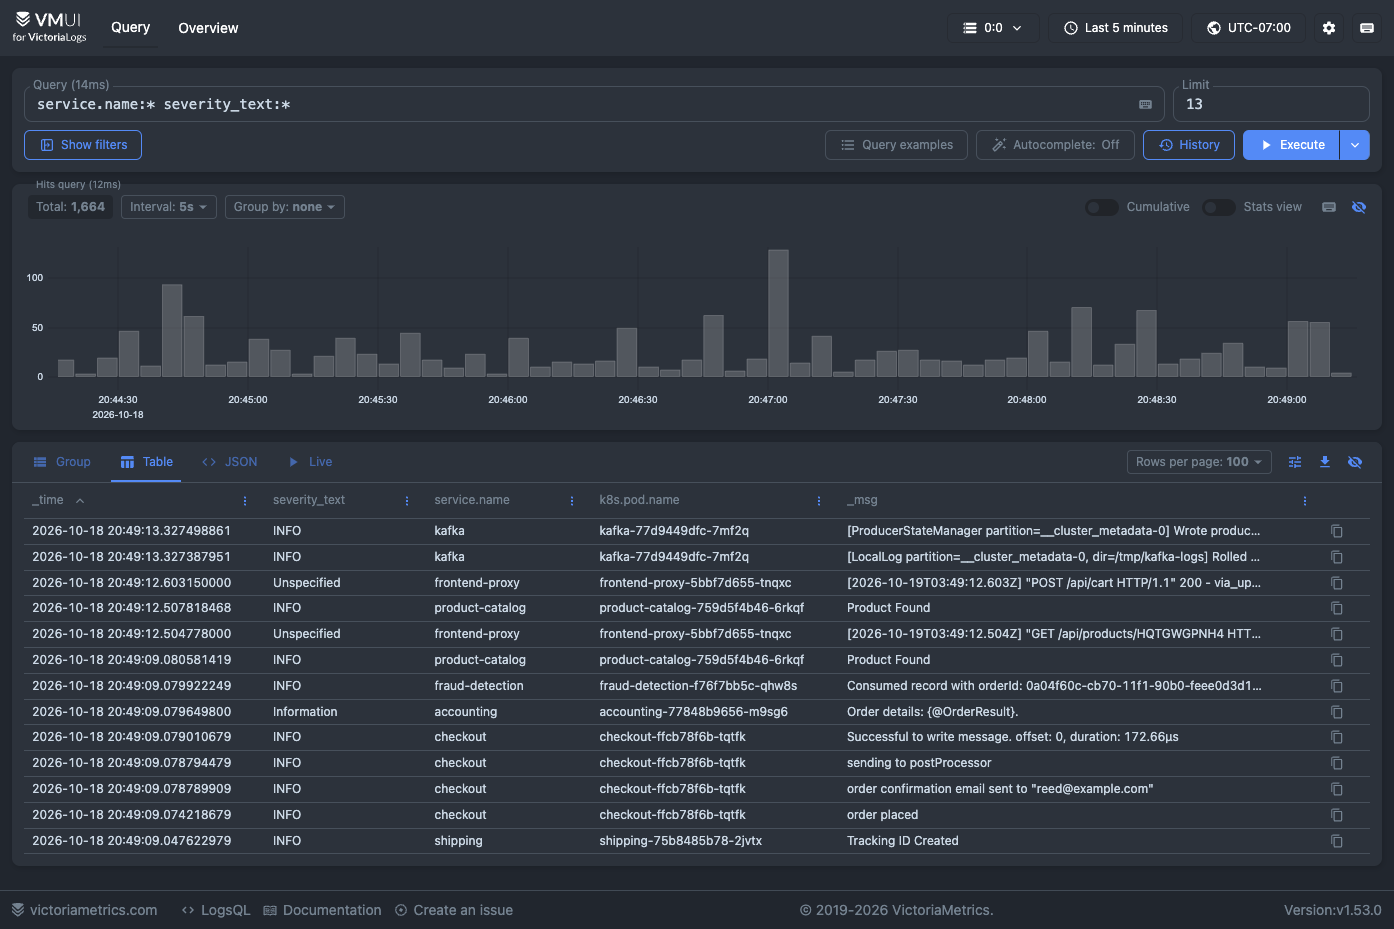This screenshot has width=1394, height=929.
Task: Run the query with Execute
Action: point(1291,145)
